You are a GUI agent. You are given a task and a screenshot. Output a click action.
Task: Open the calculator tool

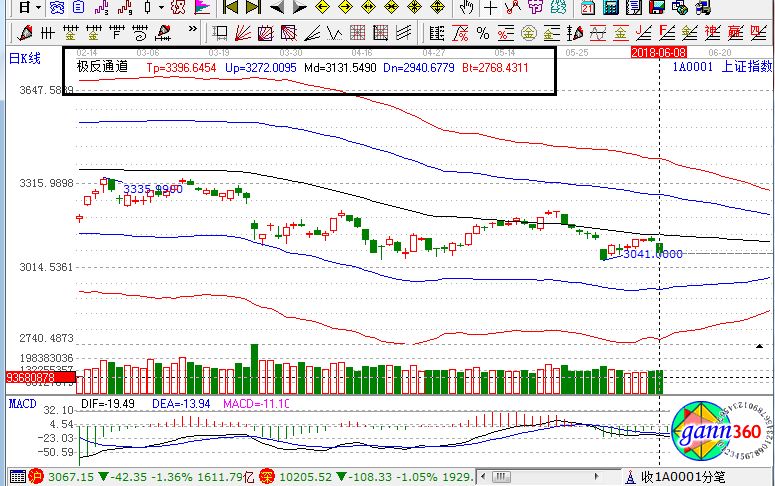(611, 8)
